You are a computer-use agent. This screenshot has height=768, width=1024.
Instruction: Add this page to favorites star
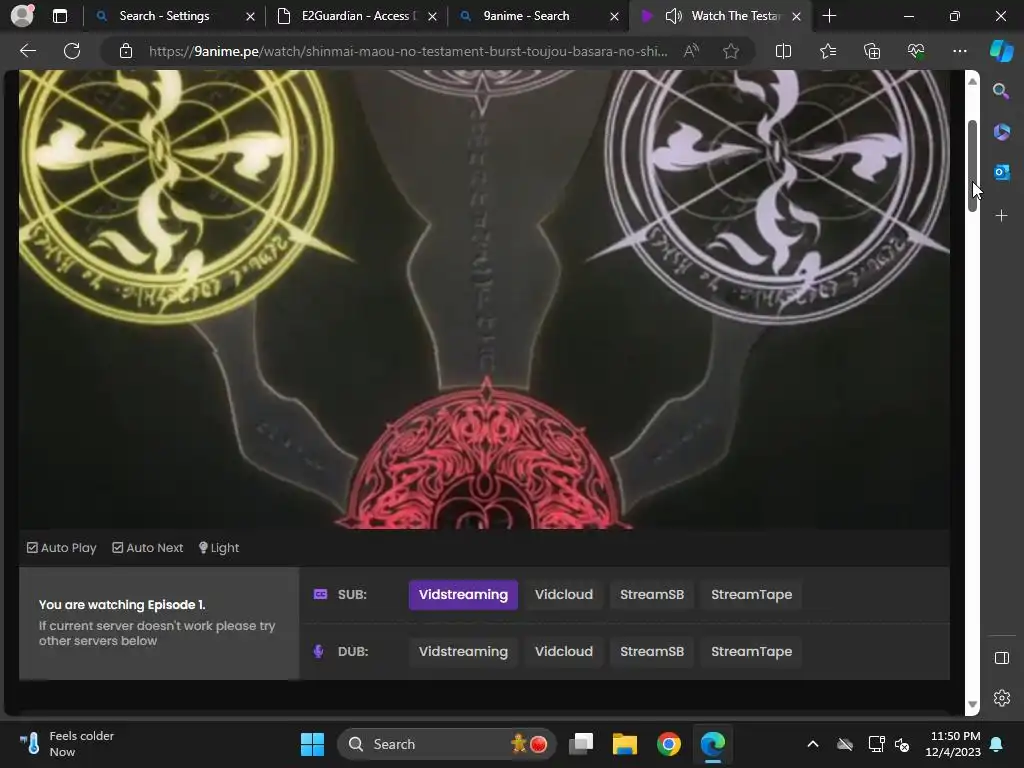coord(731,51)
